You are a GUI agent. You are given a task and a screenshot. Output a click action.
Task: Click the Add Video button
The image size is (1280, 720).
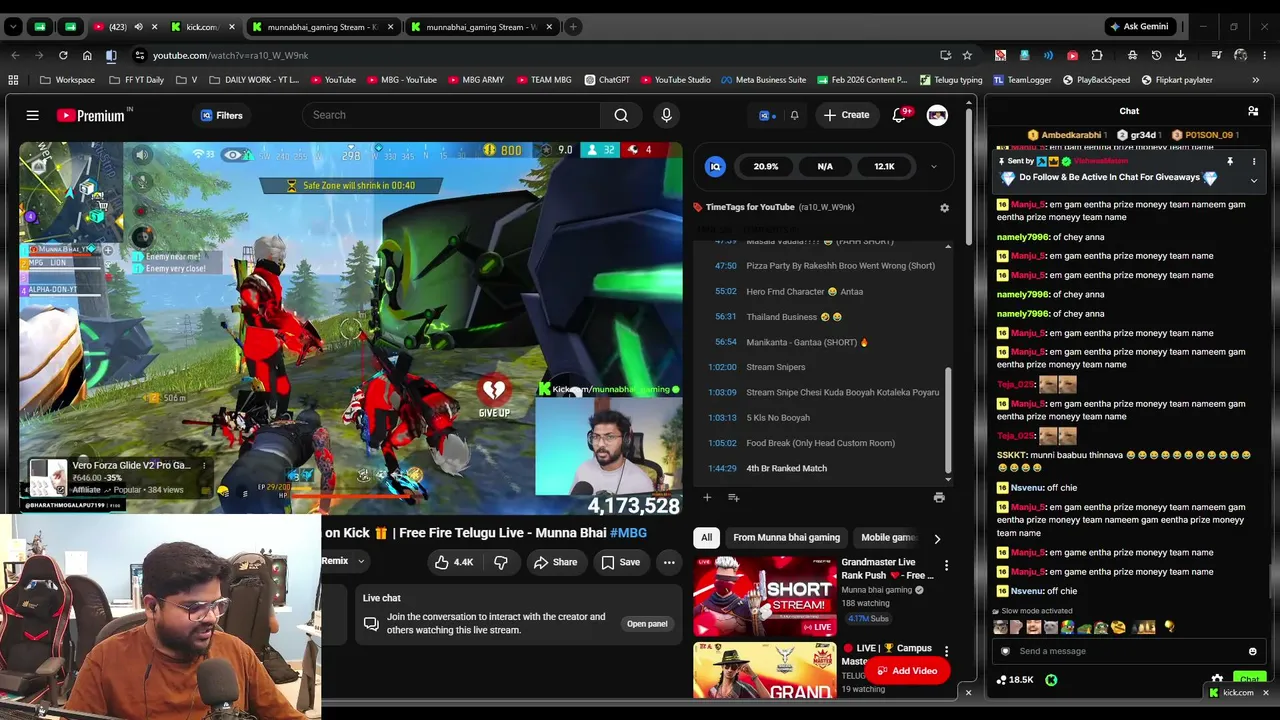coord(907,671)
